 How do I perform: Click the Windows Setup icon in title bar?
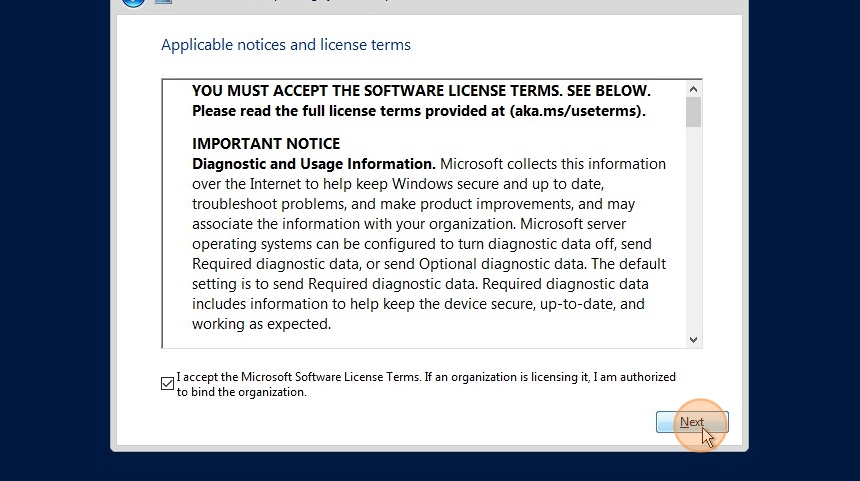coord(163,2)
